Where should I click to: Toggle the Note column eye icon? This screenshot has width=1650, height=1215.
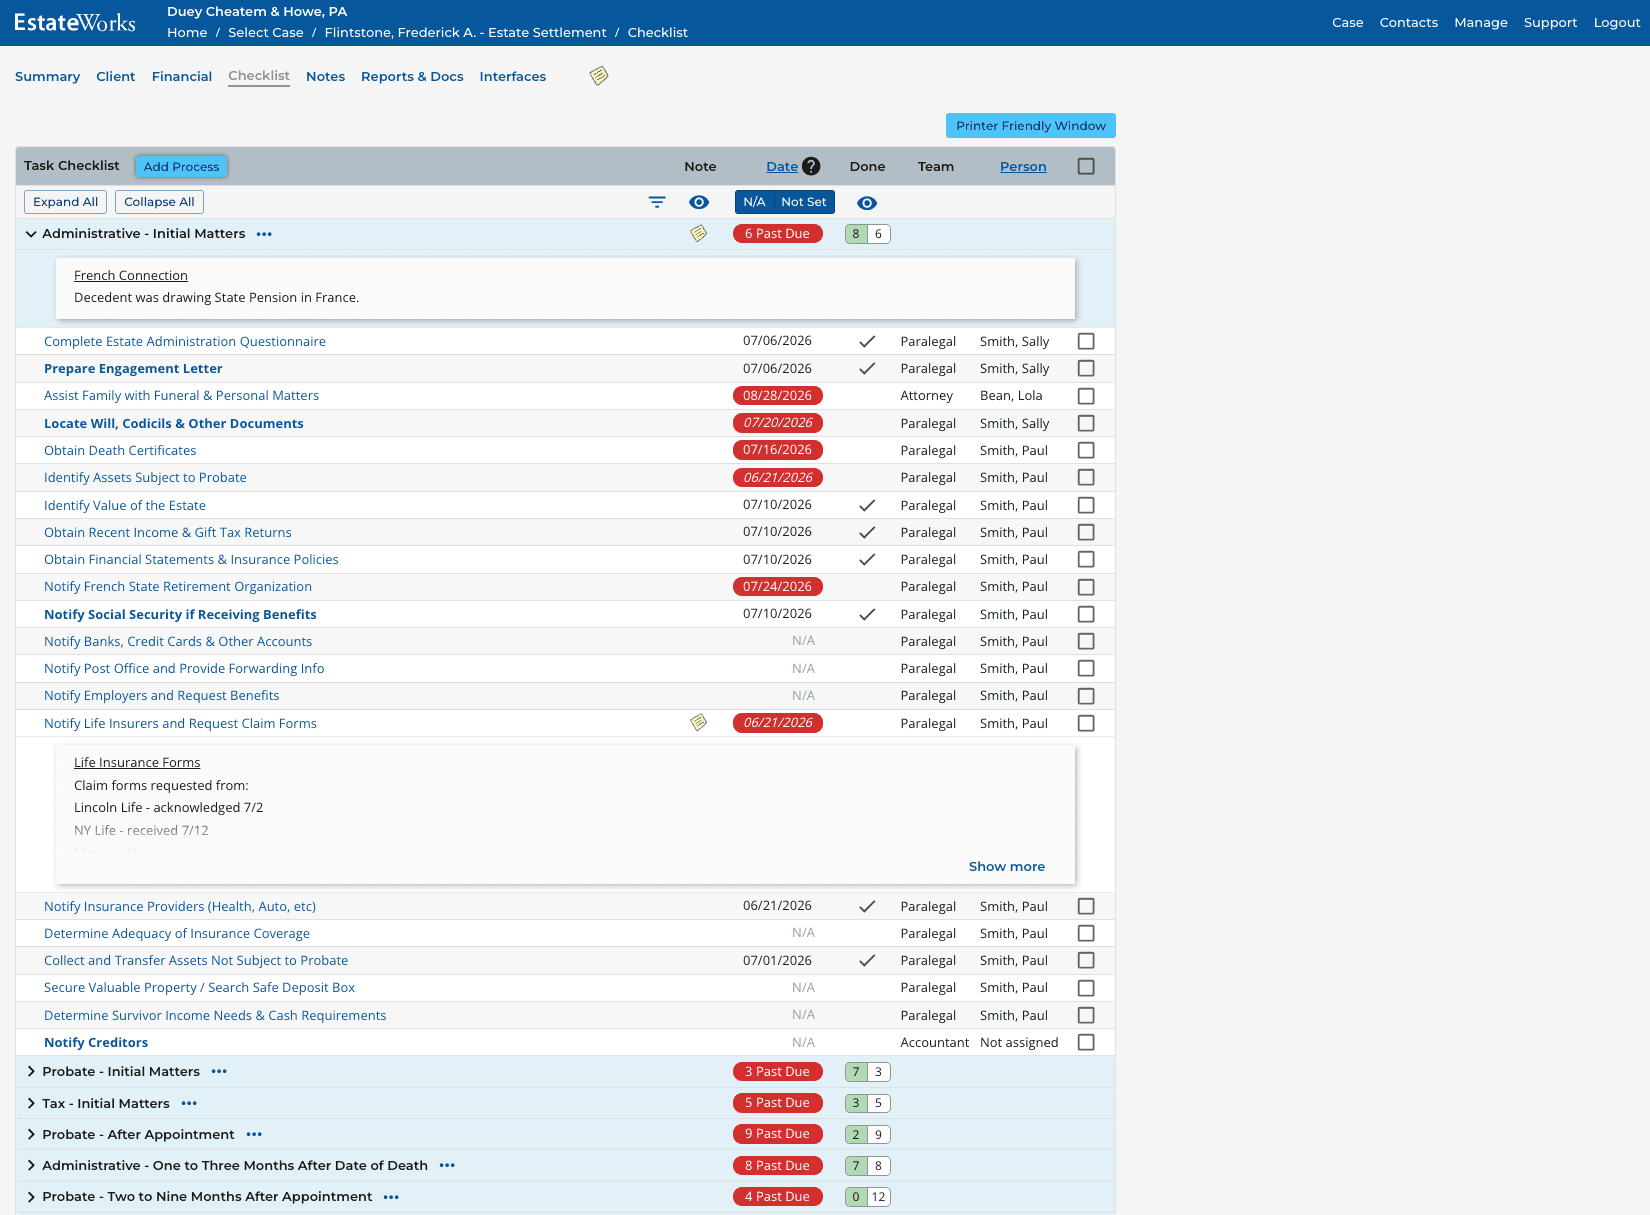699,202
